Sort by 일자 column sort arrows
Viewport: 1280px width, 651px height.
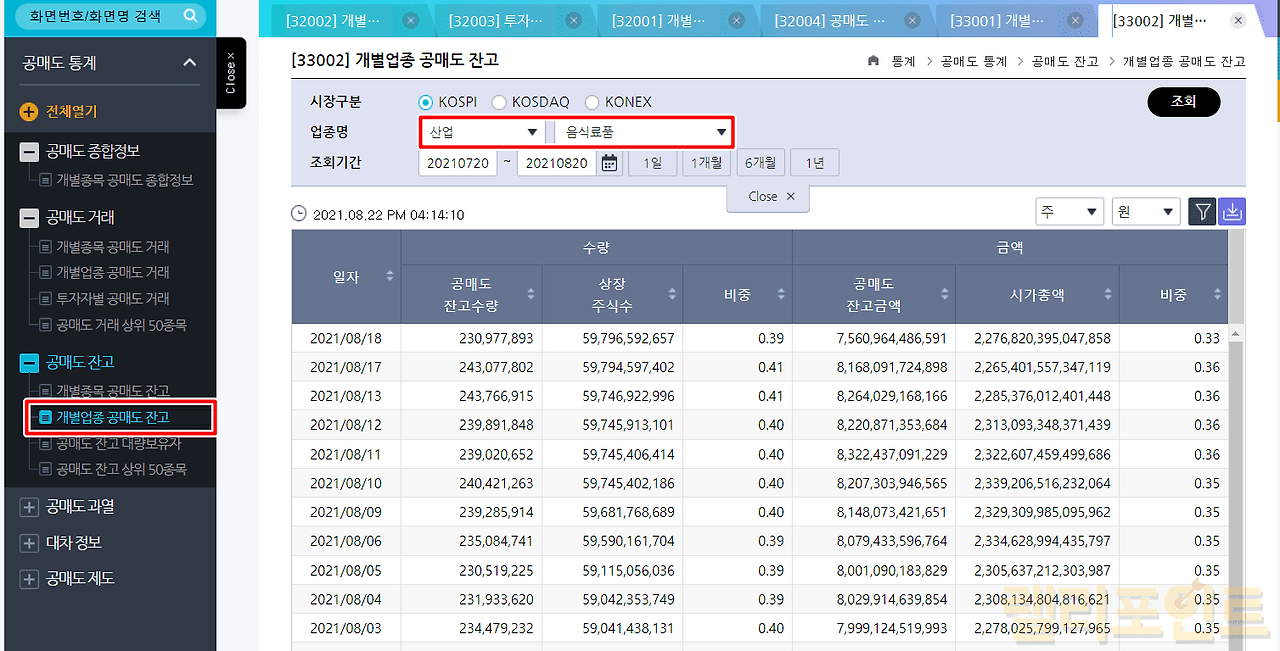[x=389, y=276]
